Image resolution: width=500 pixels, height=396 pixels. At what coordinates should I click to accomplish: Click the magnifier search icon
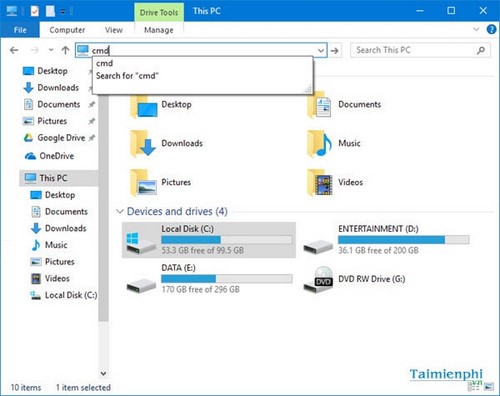point(481,50)
